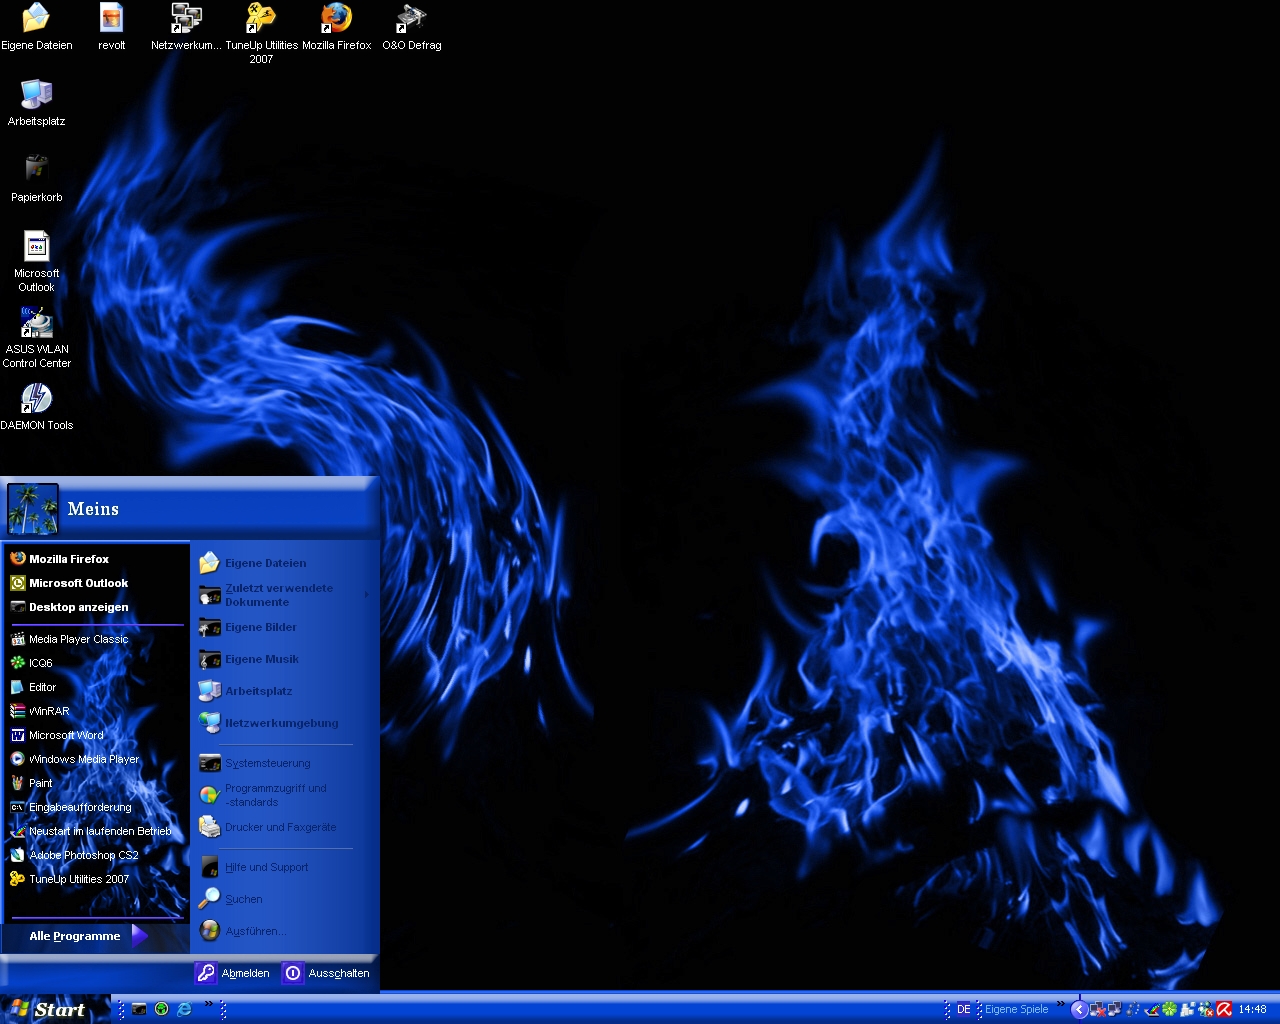Open TuneUp Utilities 2007 desktop shortcut
1280x1024 pixels.
[261, 19]
